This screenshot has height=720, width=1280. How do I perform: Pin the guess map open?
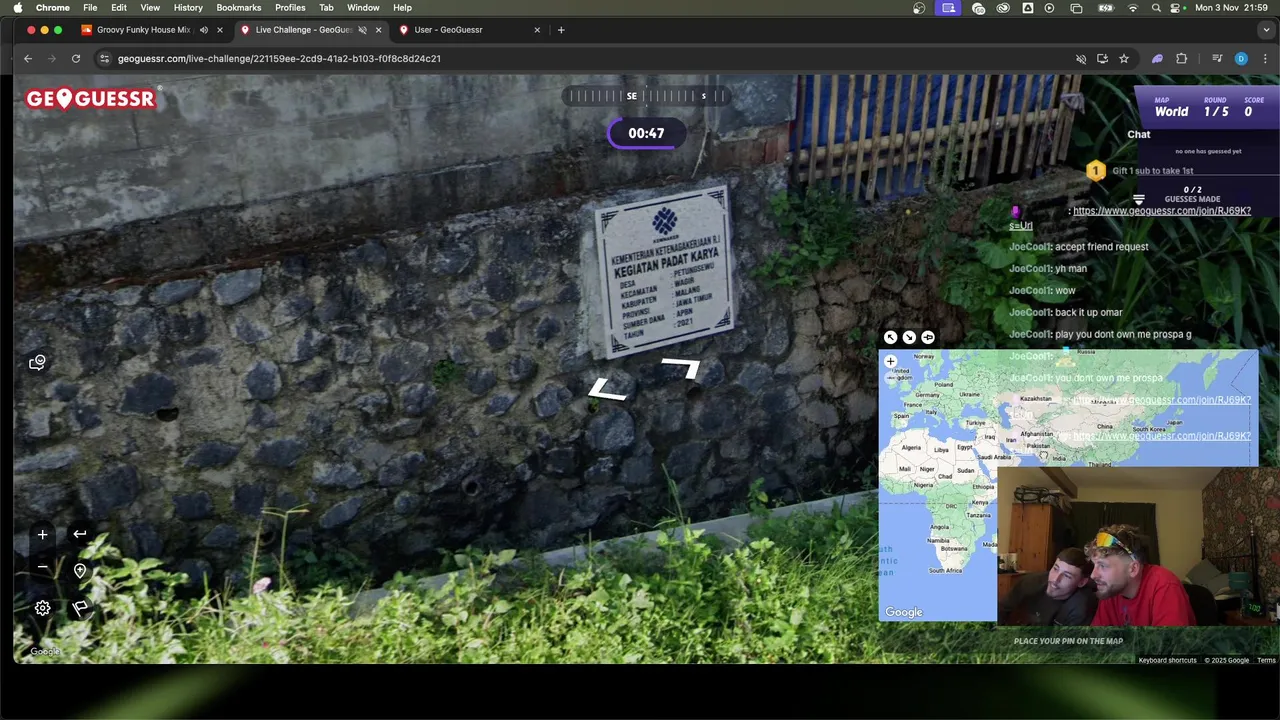(928, 337)
